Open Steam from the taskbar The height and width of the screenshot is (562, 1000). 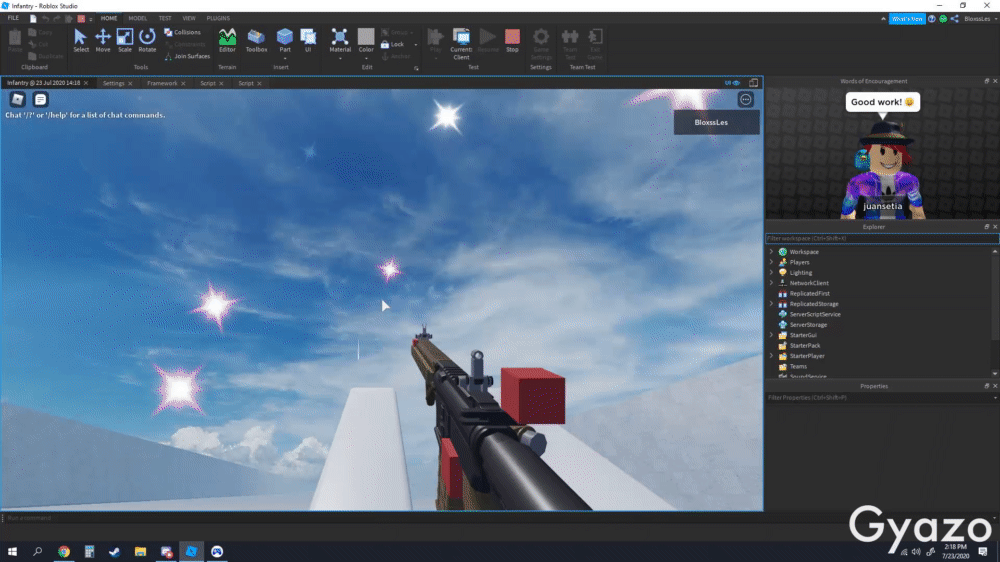coord(115,551)
